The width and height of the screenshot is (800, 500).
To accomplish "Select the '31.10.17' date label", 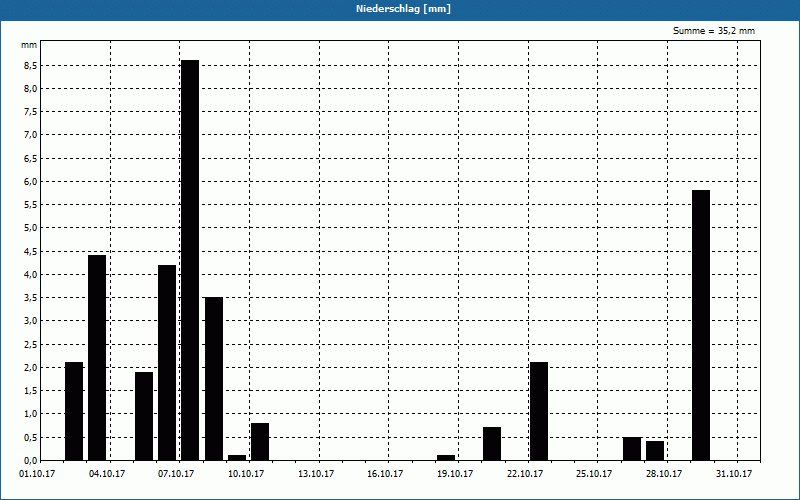I will tap(734, 474).
